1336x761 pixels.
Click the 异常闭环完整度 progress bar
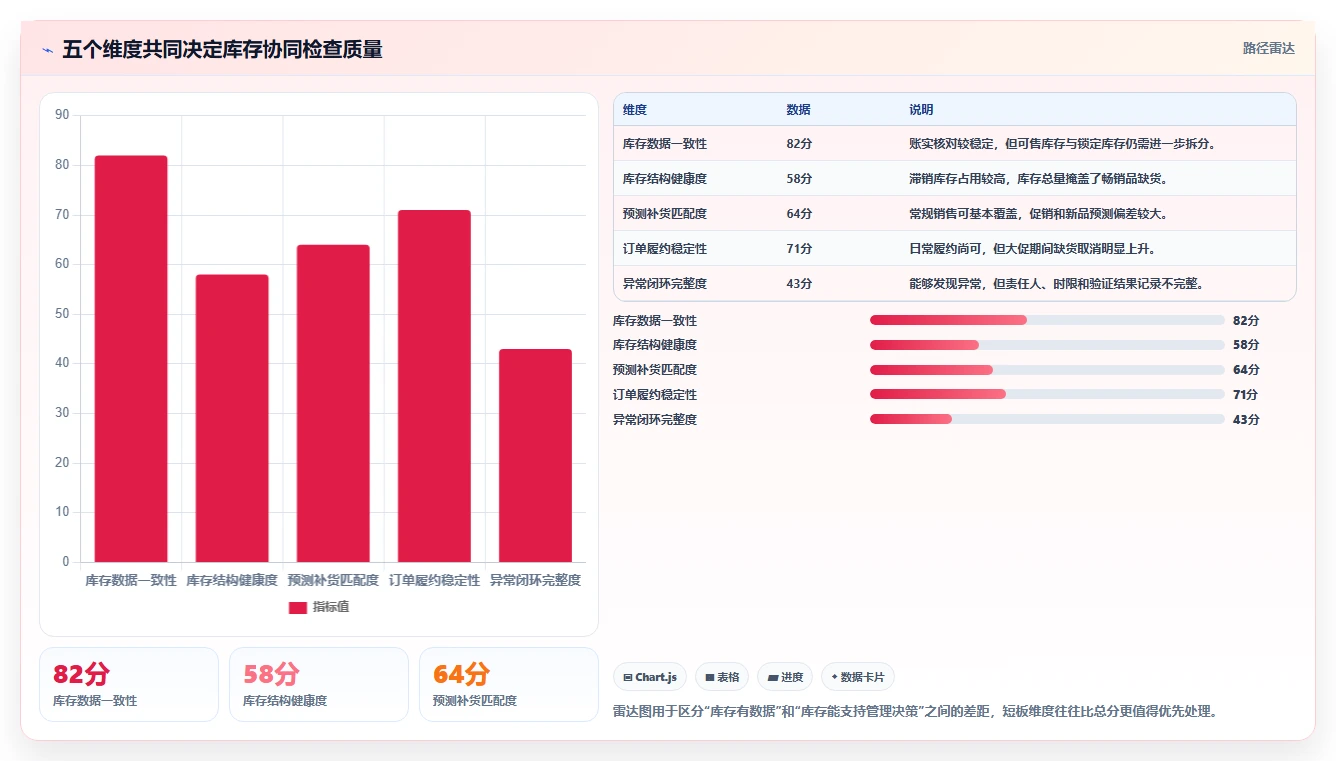click(x=1047, y=420)
